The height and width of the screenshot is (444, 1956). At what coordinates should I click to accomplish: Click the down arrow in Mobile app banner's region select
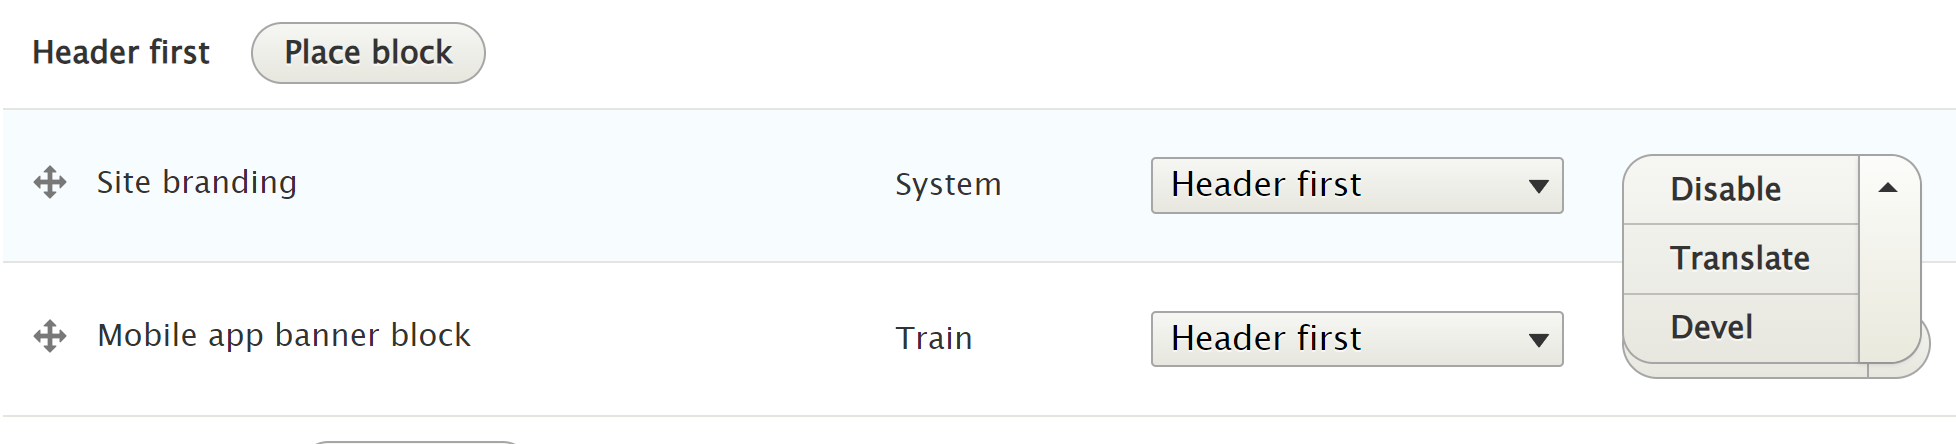[x=1538, y=340]
